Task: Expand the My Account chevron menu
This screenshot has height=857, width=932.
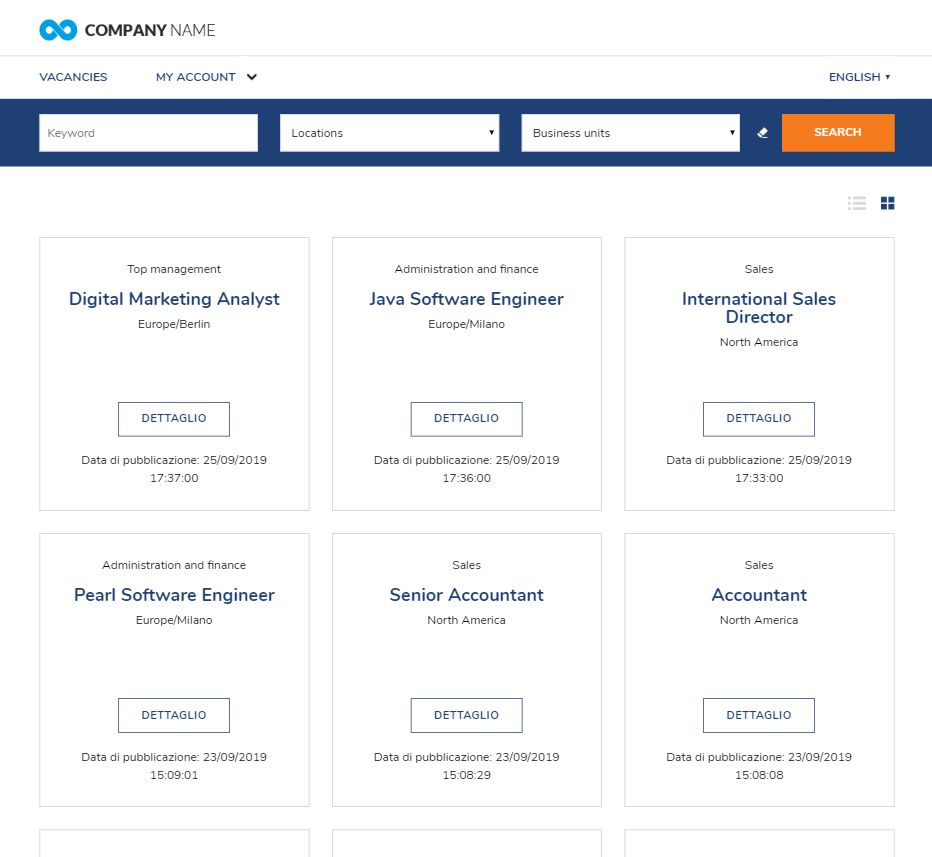Action: coord(251,77)
